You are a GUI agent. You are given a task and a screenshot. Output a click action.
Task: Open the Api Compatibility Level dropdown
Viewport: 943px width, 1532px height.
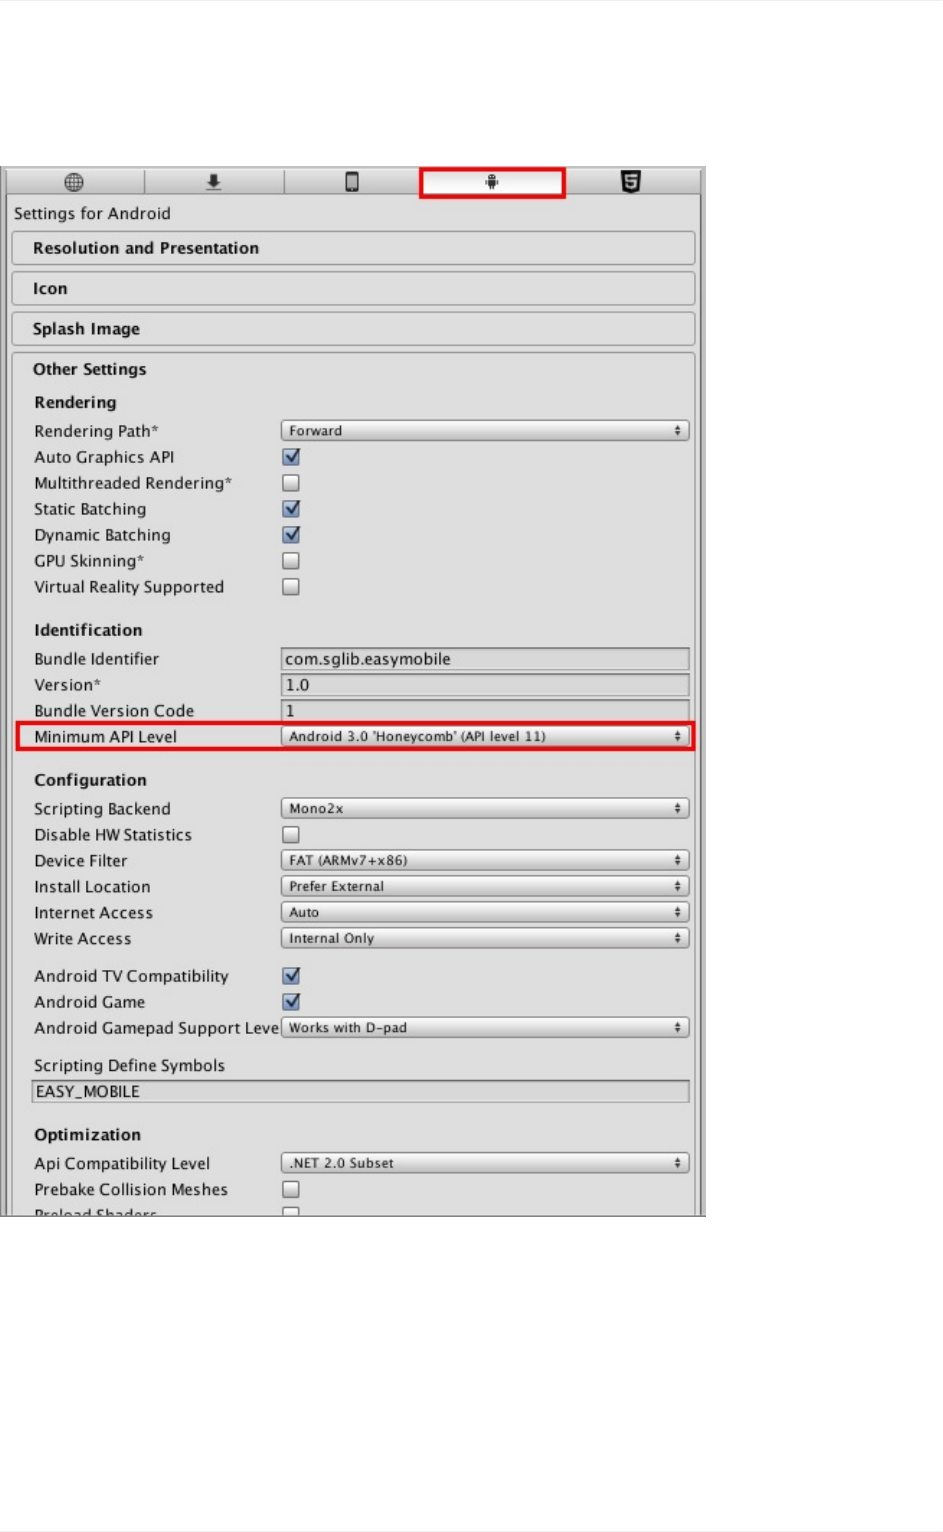(485, 1164)
